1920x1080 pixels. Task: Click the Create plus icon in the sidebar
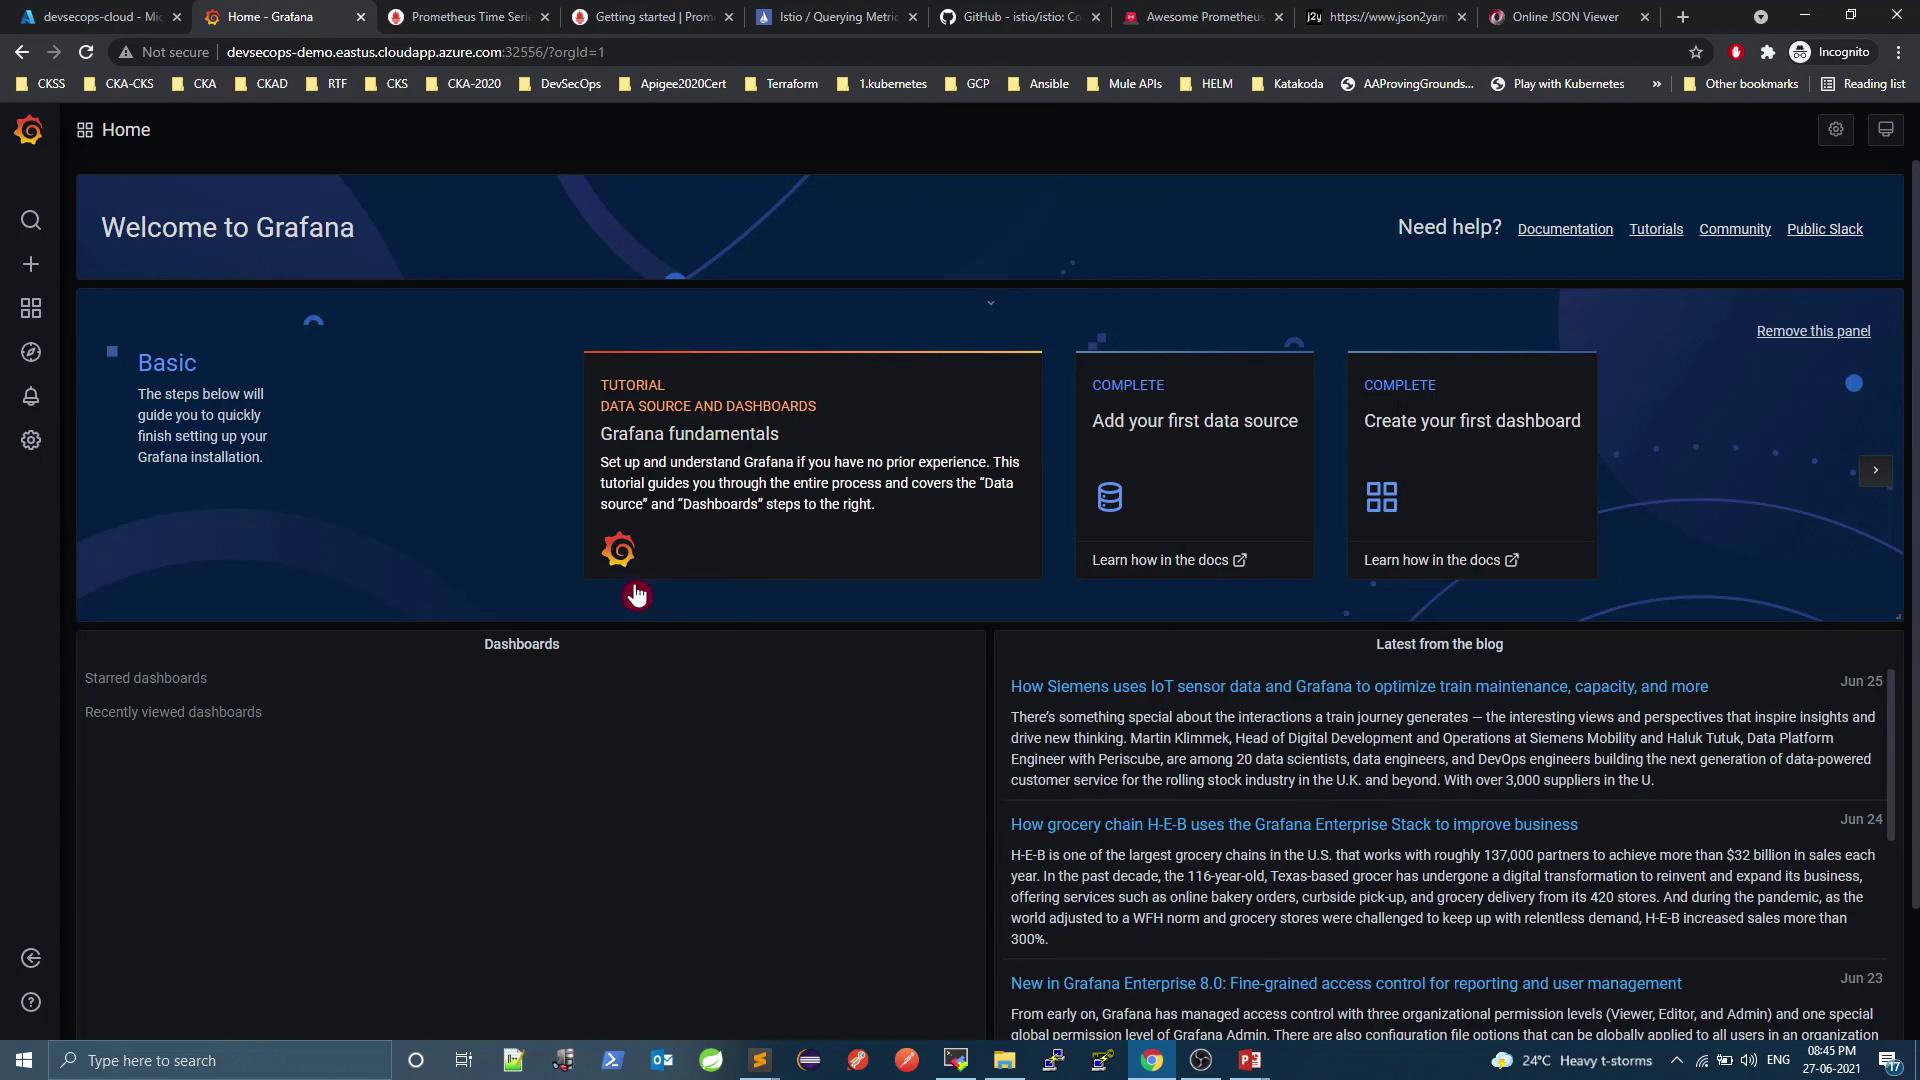(x=31, y=264)
